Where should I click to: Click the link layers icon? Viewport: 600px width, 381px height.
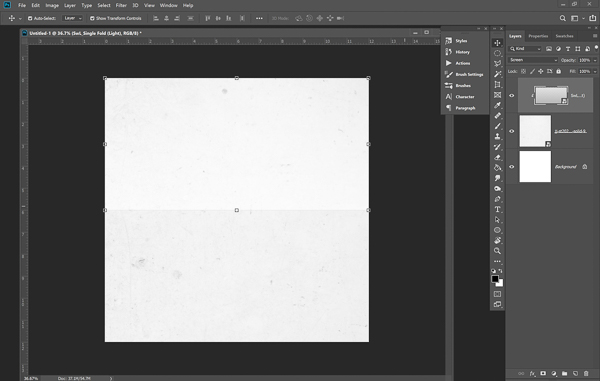coord(521,374)
